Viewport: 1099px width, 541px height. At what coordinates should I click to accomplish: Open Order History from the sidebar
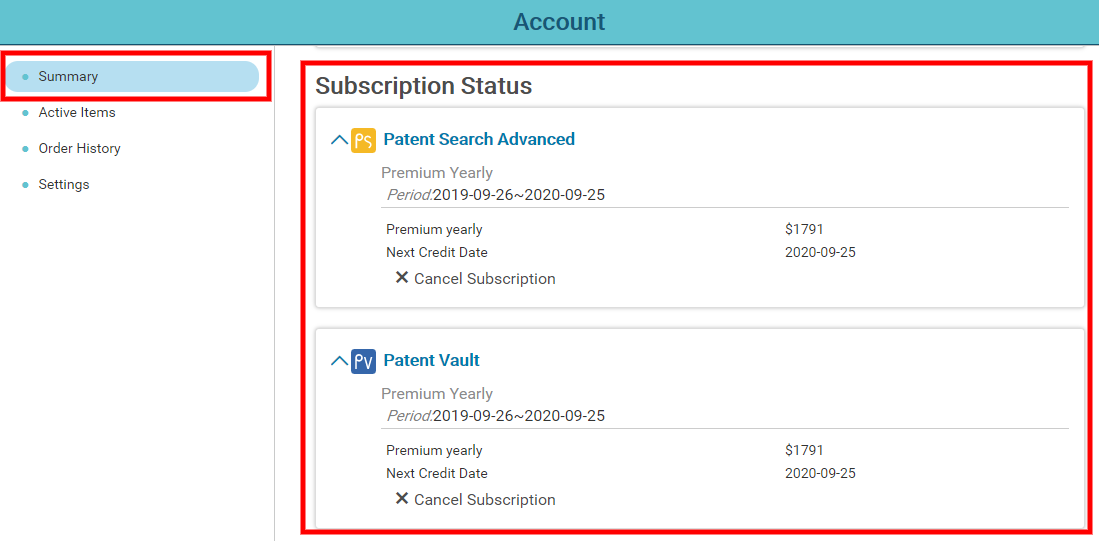click(x=79, y=149)
